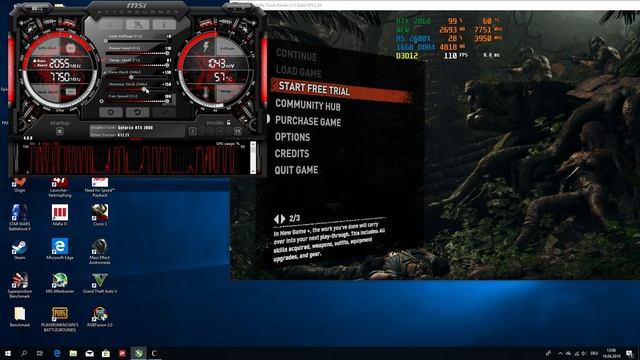Open Afterburner settings gear button

coord(111,112)
